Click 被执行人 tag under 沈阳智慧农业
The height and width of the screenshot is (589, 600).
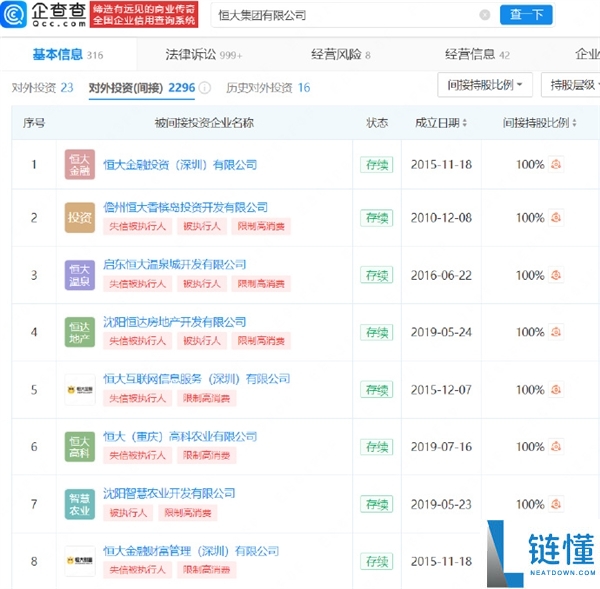128,513
